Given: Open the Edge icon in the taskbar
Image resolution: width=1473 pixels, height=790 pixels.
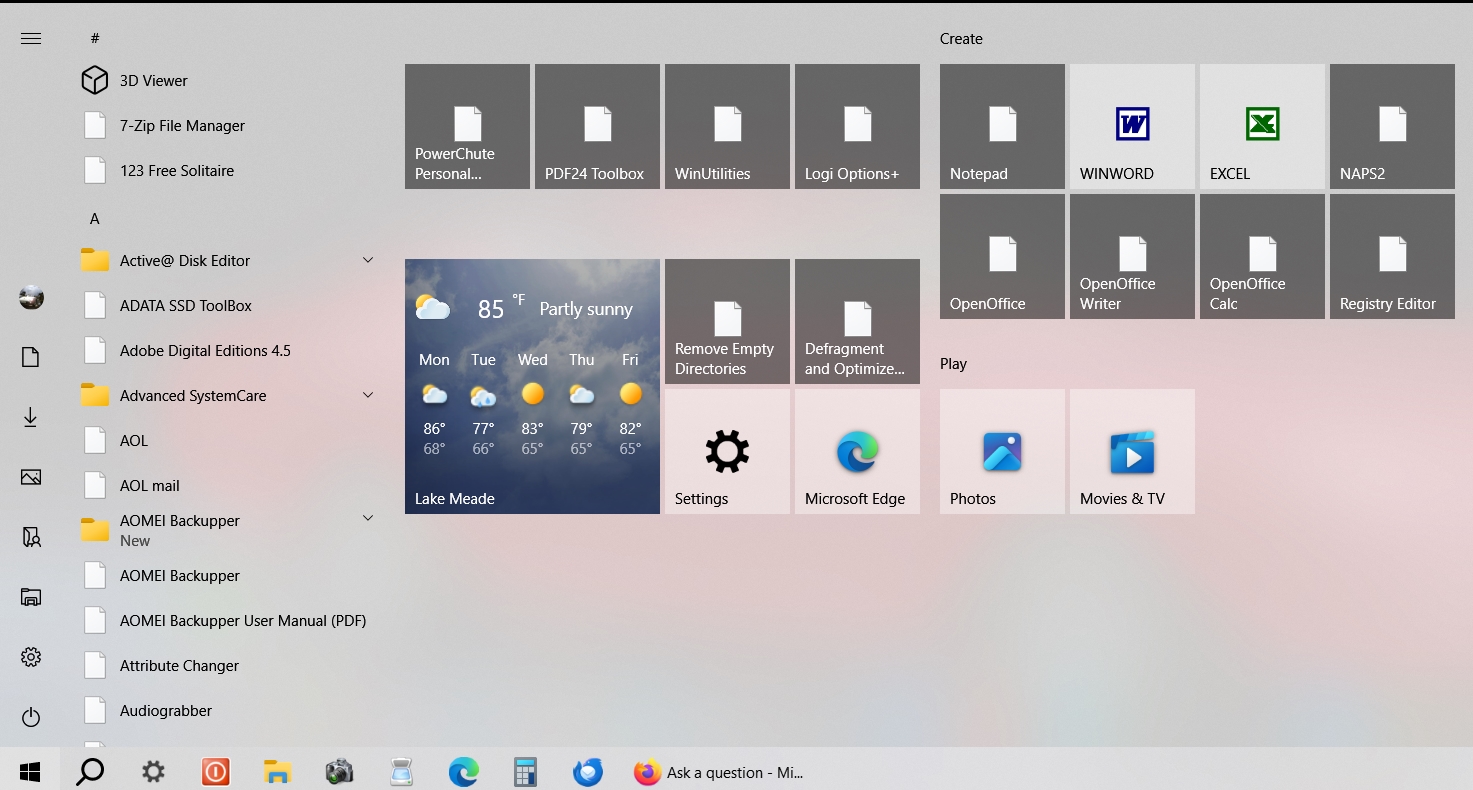Looking at the screenshot, I should tap(463, 772).
